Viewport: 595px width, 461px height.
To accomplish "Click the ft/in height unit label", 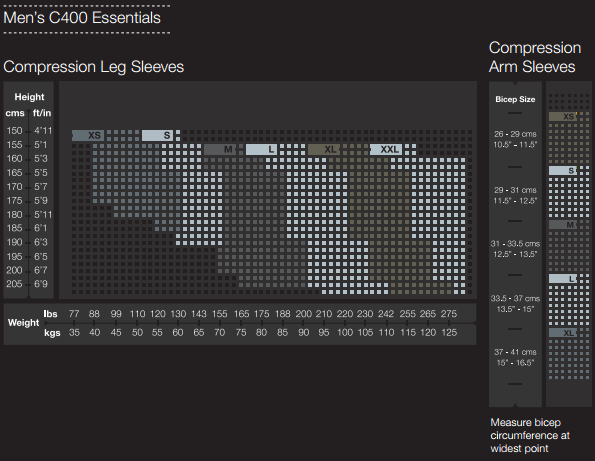I will pos(42,113).
